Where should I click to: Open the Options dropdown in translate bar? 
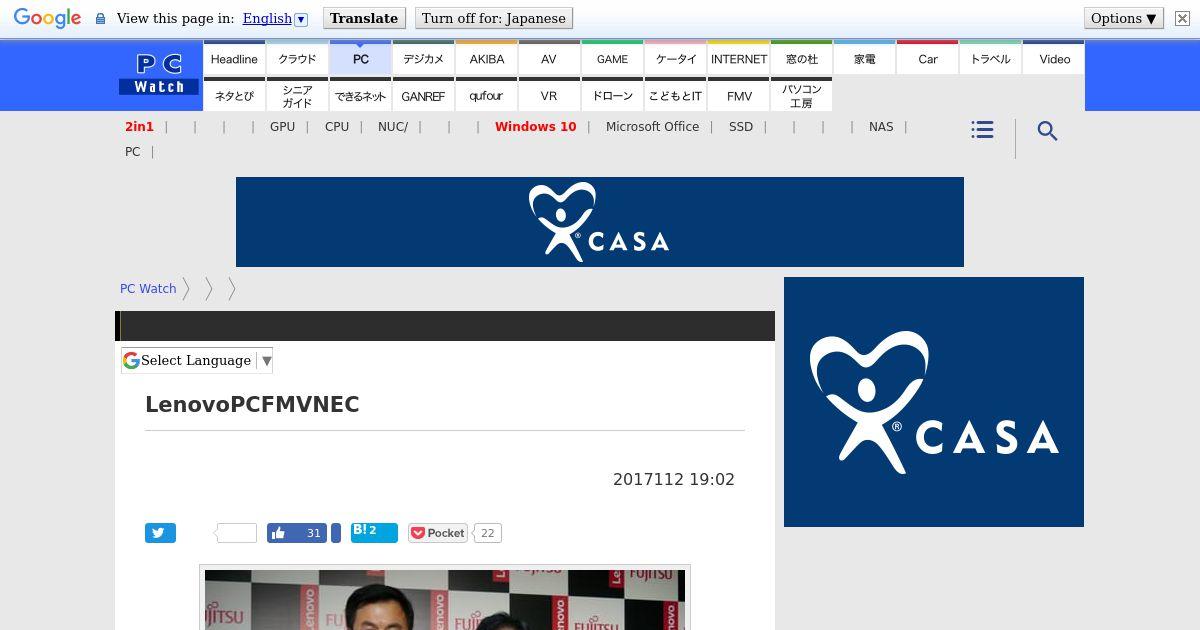pos(1124,18)
